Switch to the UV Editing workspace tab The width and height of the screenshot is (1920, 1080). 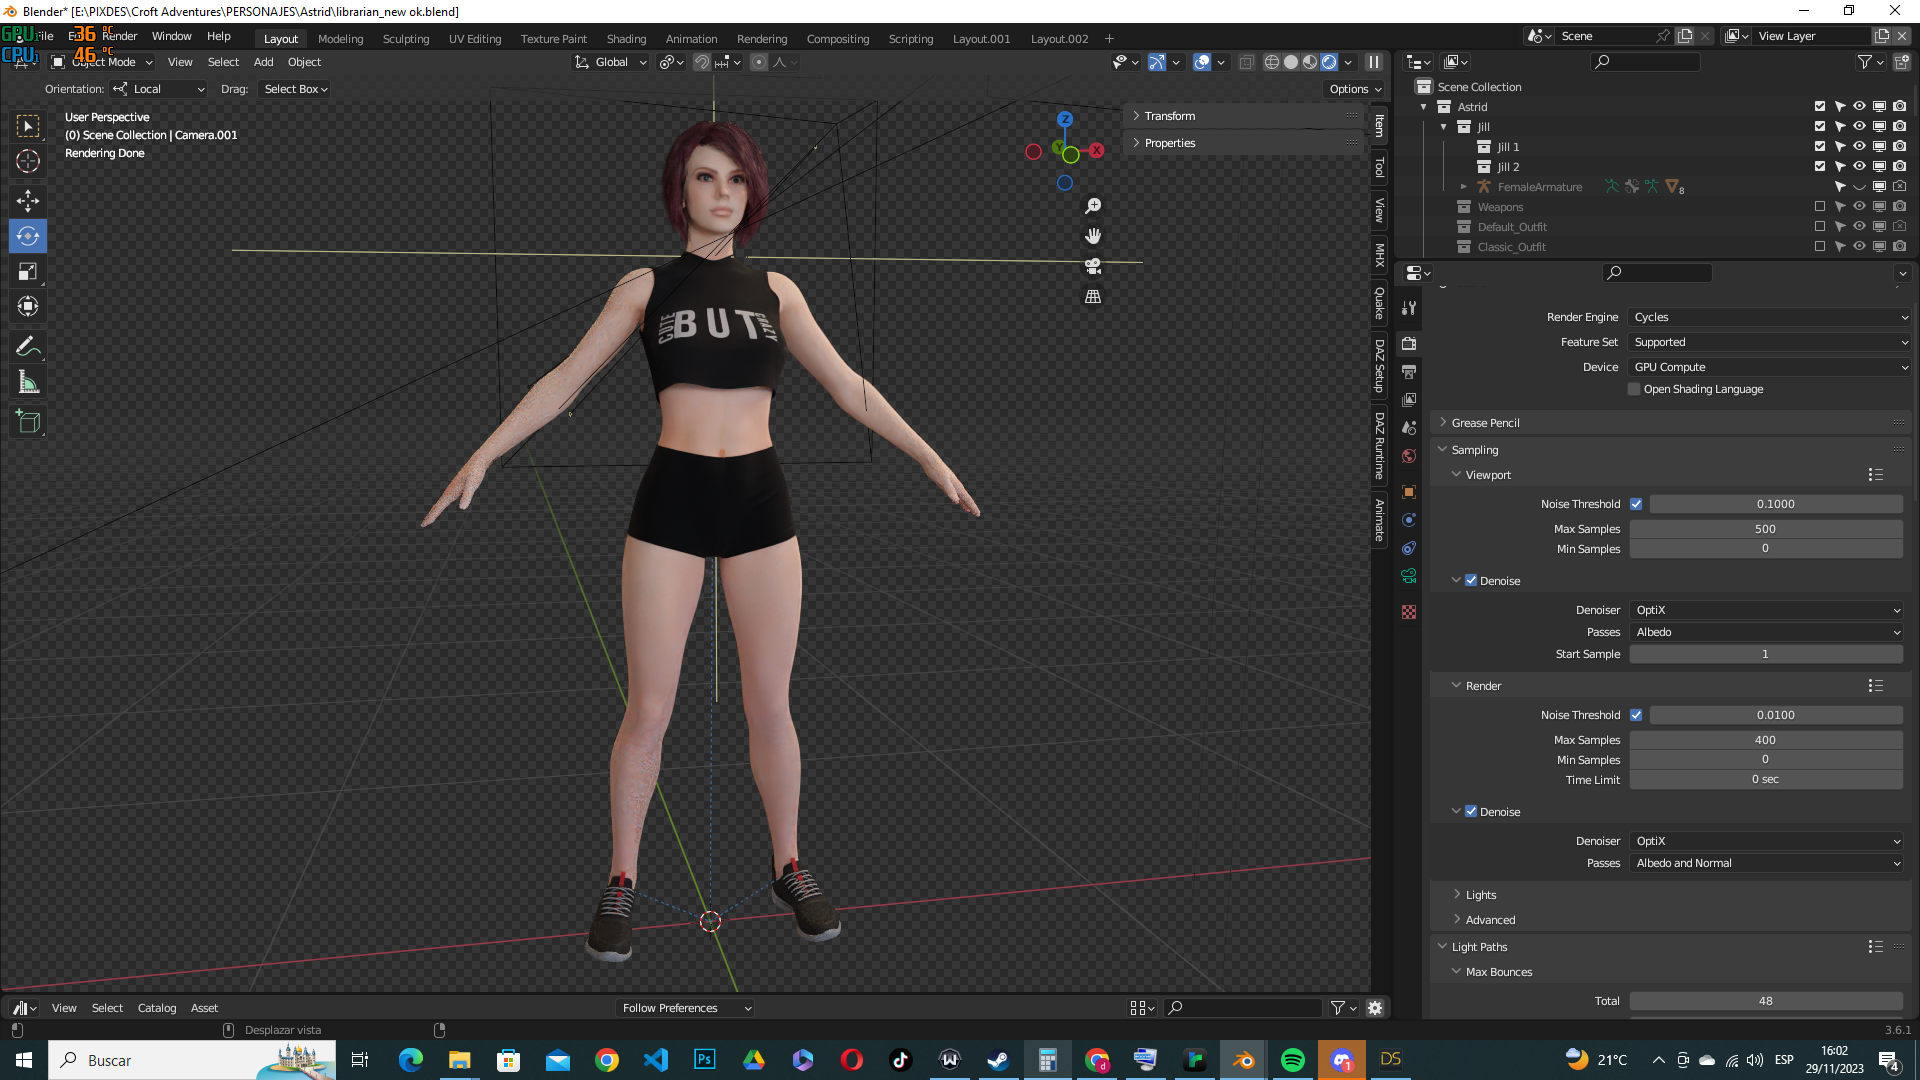[x=475, y=39]
